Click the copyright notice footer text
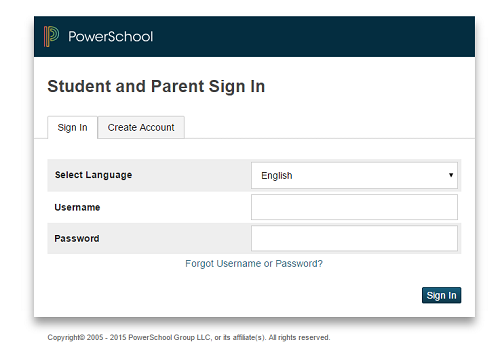Viewport: 500px width, 363px height. (x=189, y=337)
